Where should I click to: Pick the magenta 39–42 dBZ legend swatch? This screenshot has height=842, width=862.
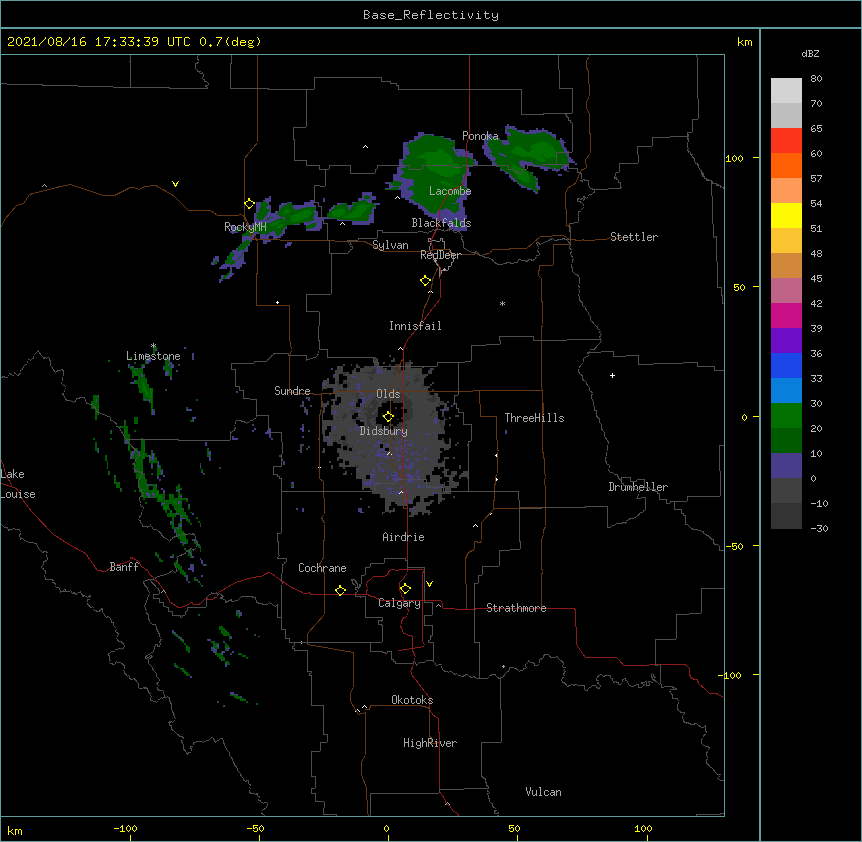786,315
